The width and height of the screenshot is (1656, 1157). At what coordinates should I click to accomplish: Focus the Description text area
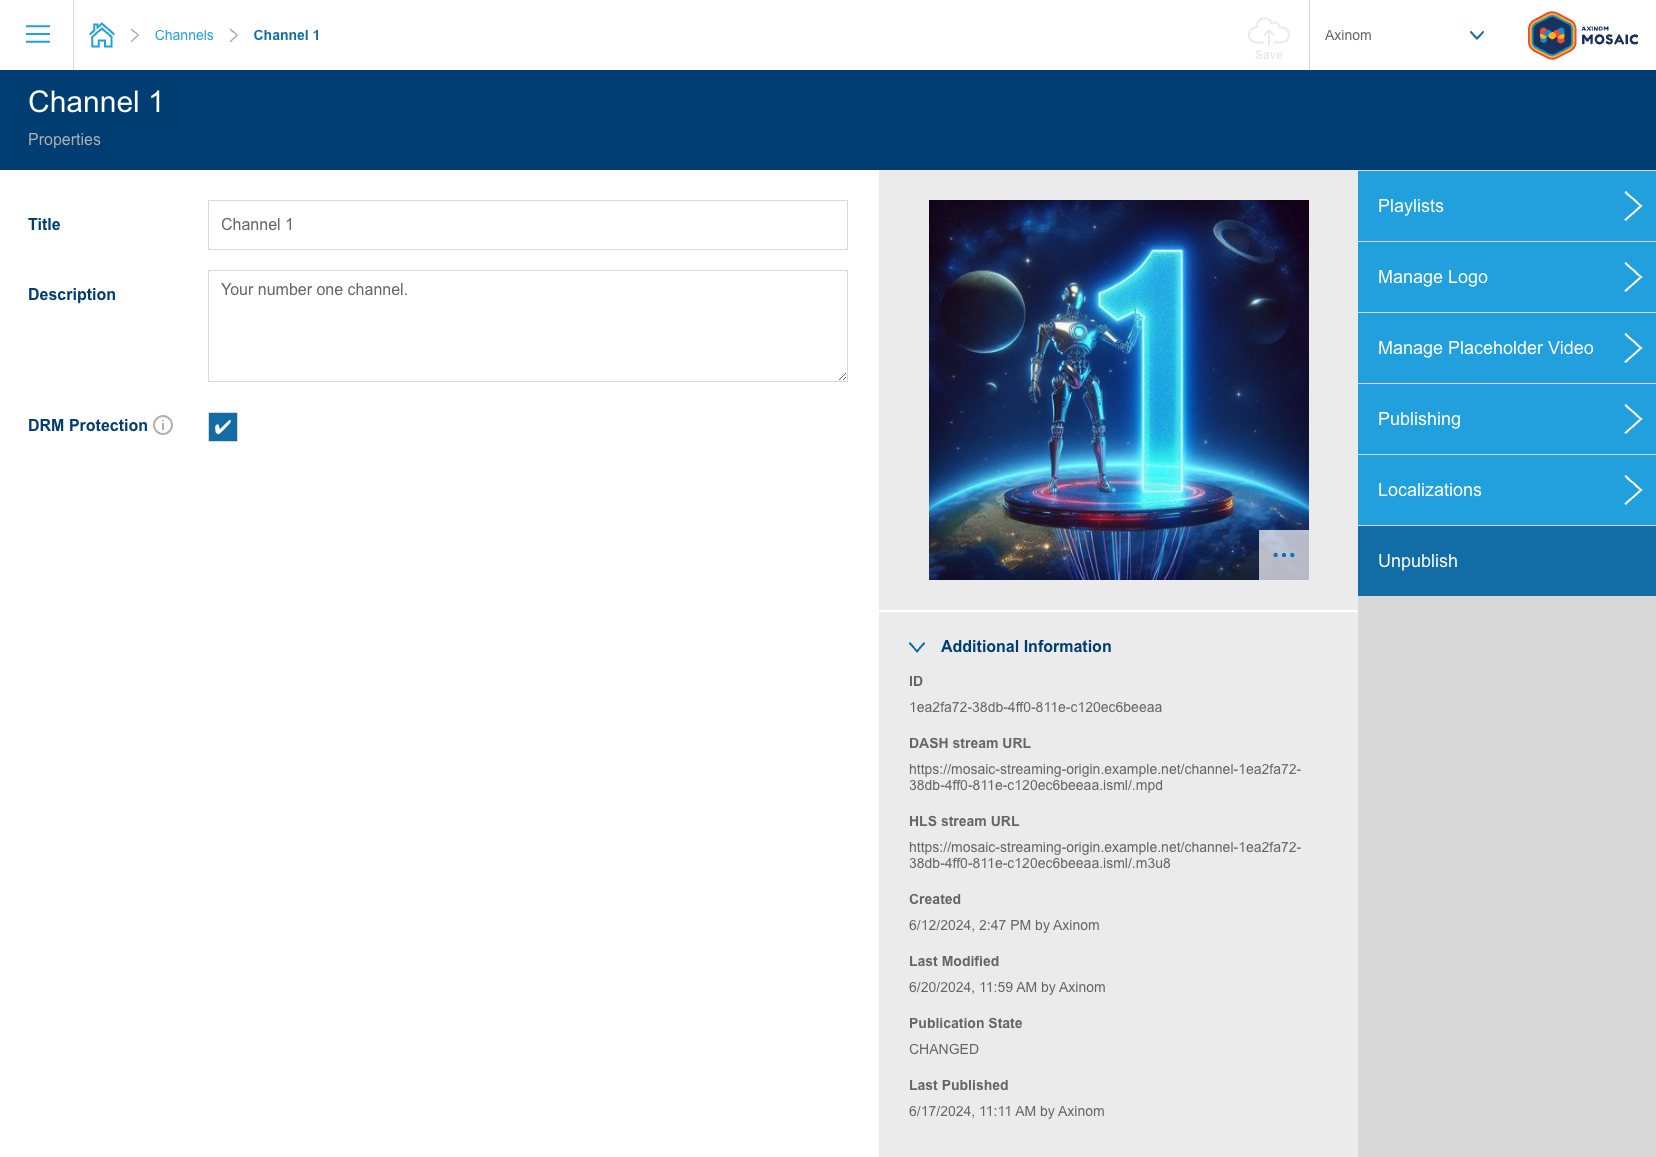pyautogui.click(x=527, y=326)
